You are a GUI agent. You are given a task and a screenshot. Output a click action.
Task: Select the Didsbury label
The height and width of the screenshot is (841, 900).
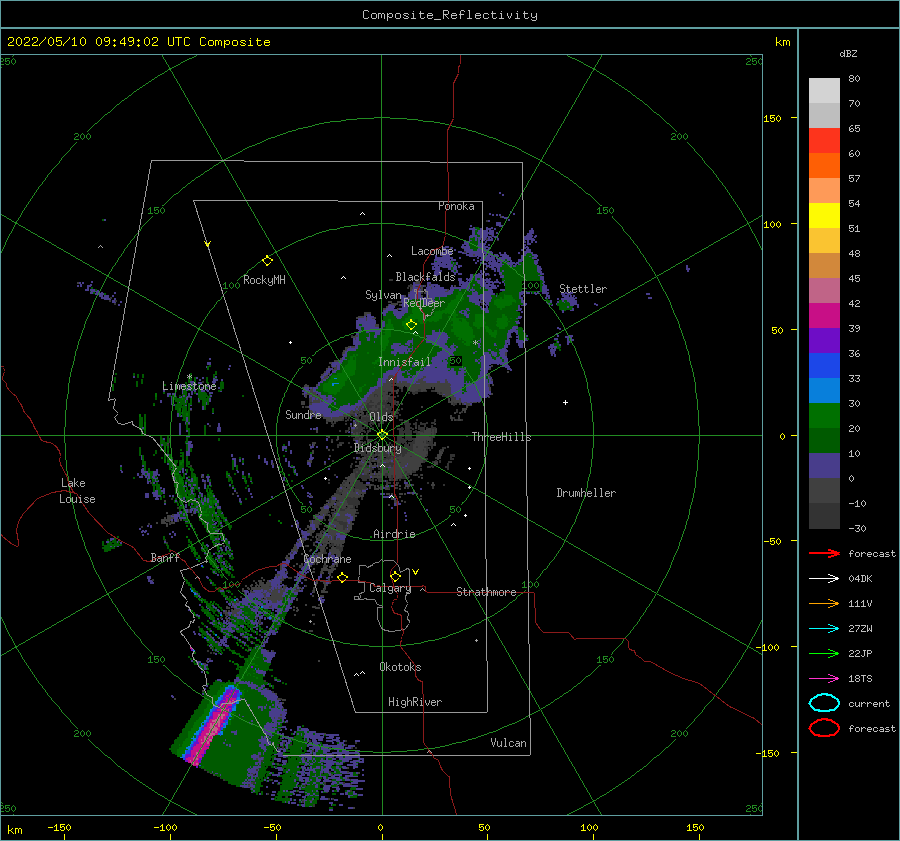(378, 448)
